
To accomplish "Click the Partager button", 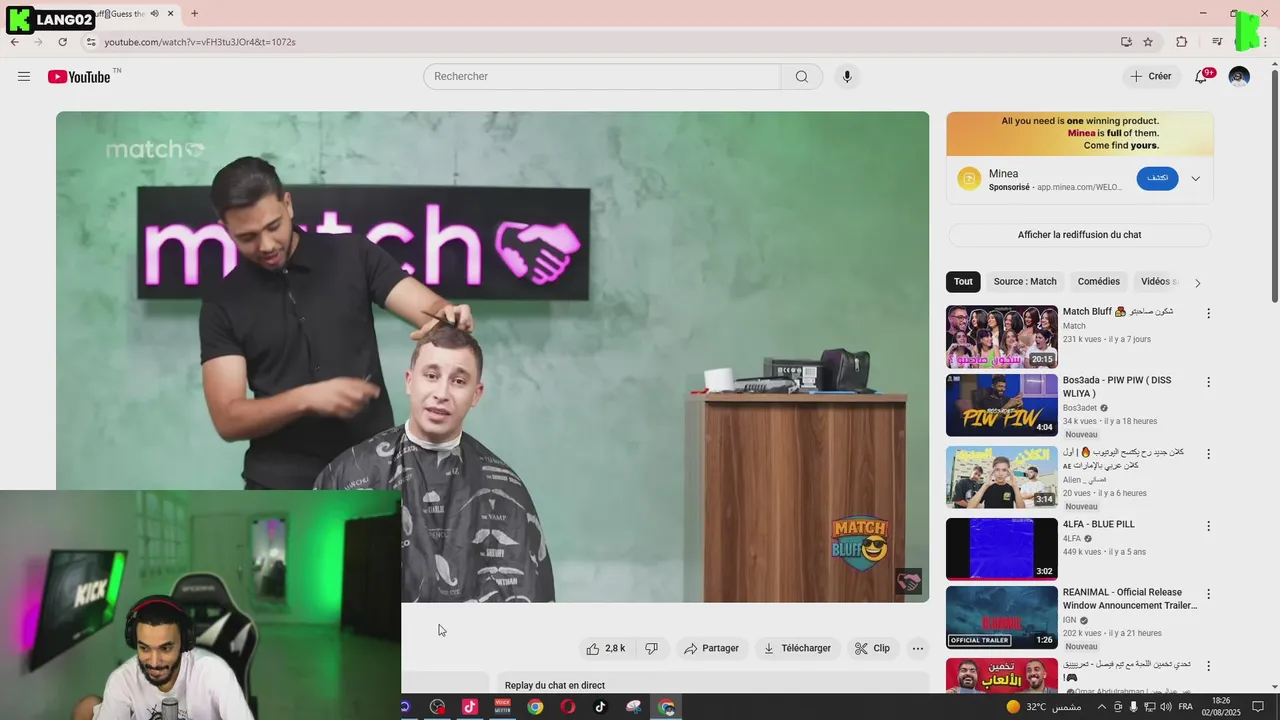I will pos(711,648).
